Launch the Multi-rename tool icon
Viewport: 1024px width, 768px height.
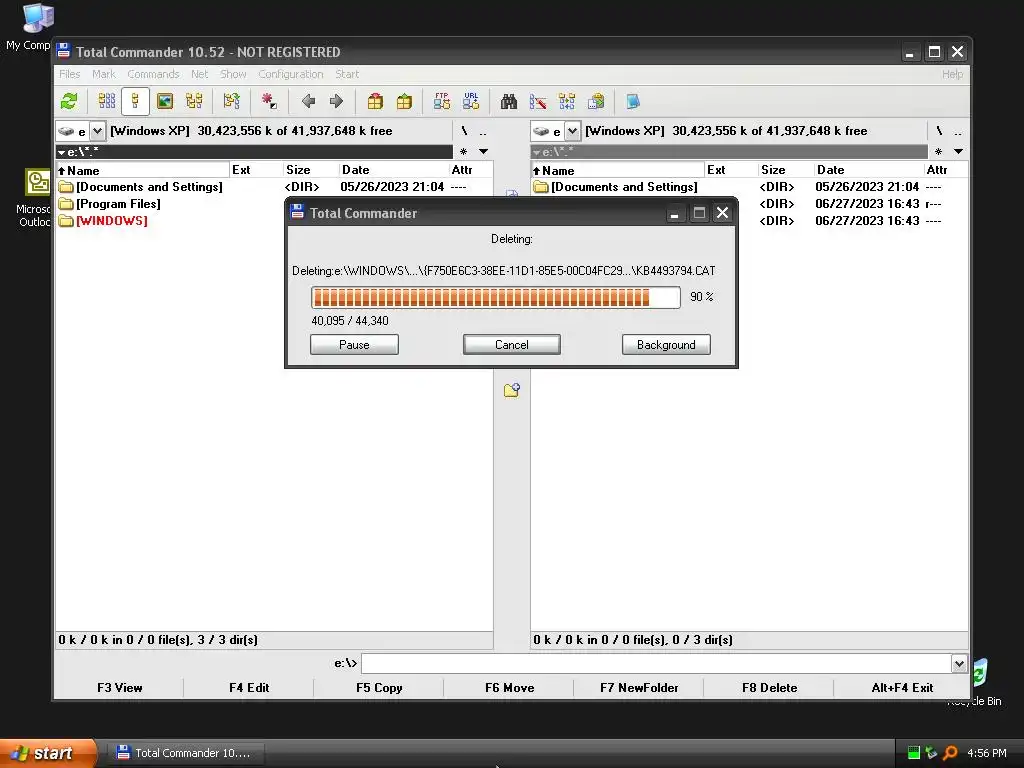tap(537, 101)
